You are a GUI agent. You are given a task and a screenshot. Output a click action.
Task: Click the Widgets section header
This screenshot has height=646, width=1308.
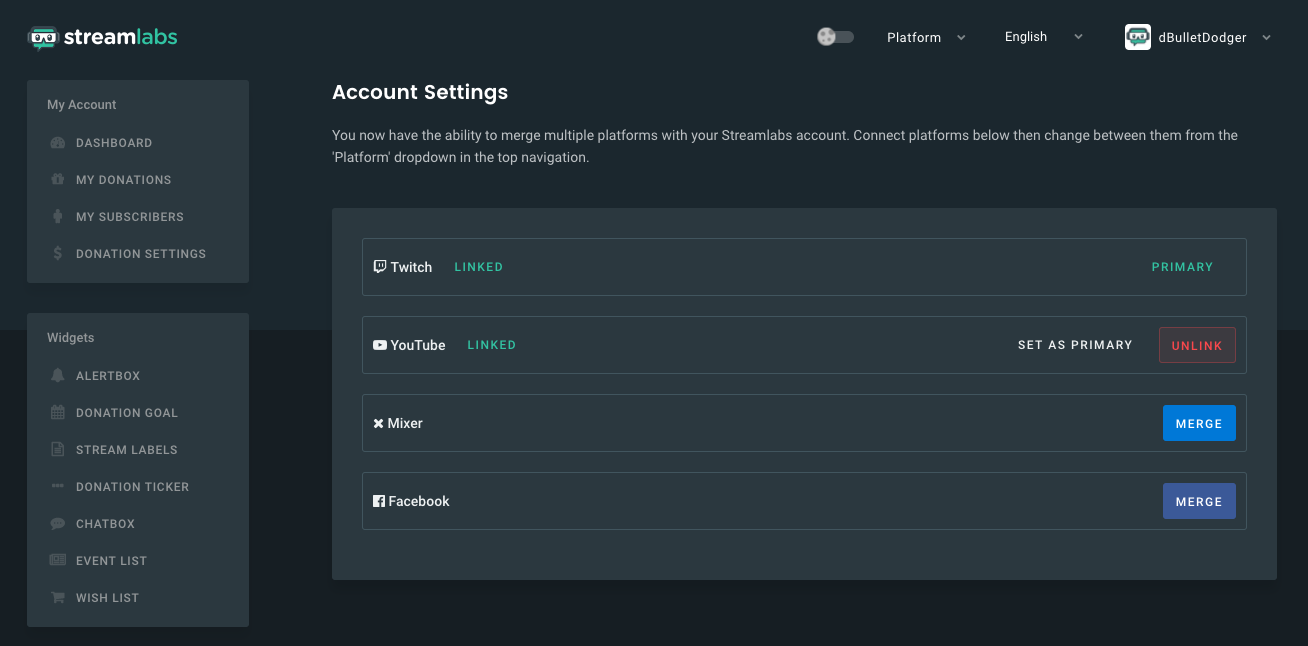[x=71, y=338]
